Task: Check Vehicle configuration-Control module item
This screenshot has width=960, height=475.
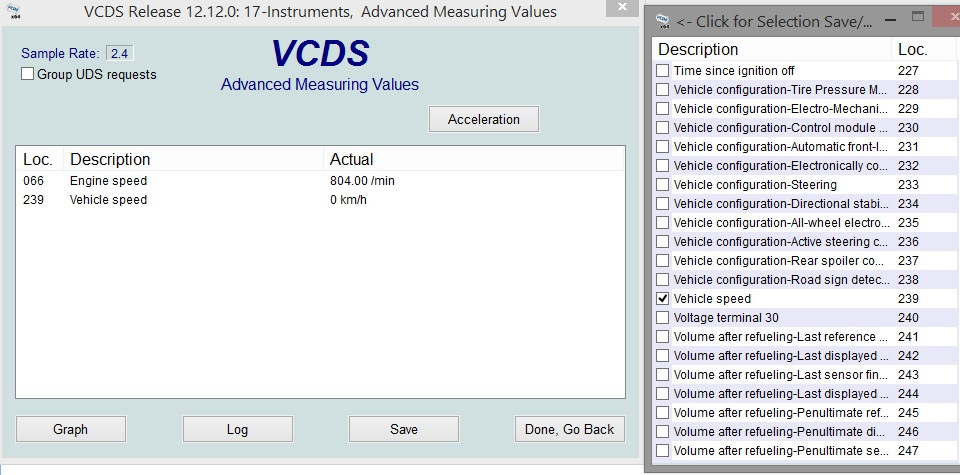Action: (662, 127)
